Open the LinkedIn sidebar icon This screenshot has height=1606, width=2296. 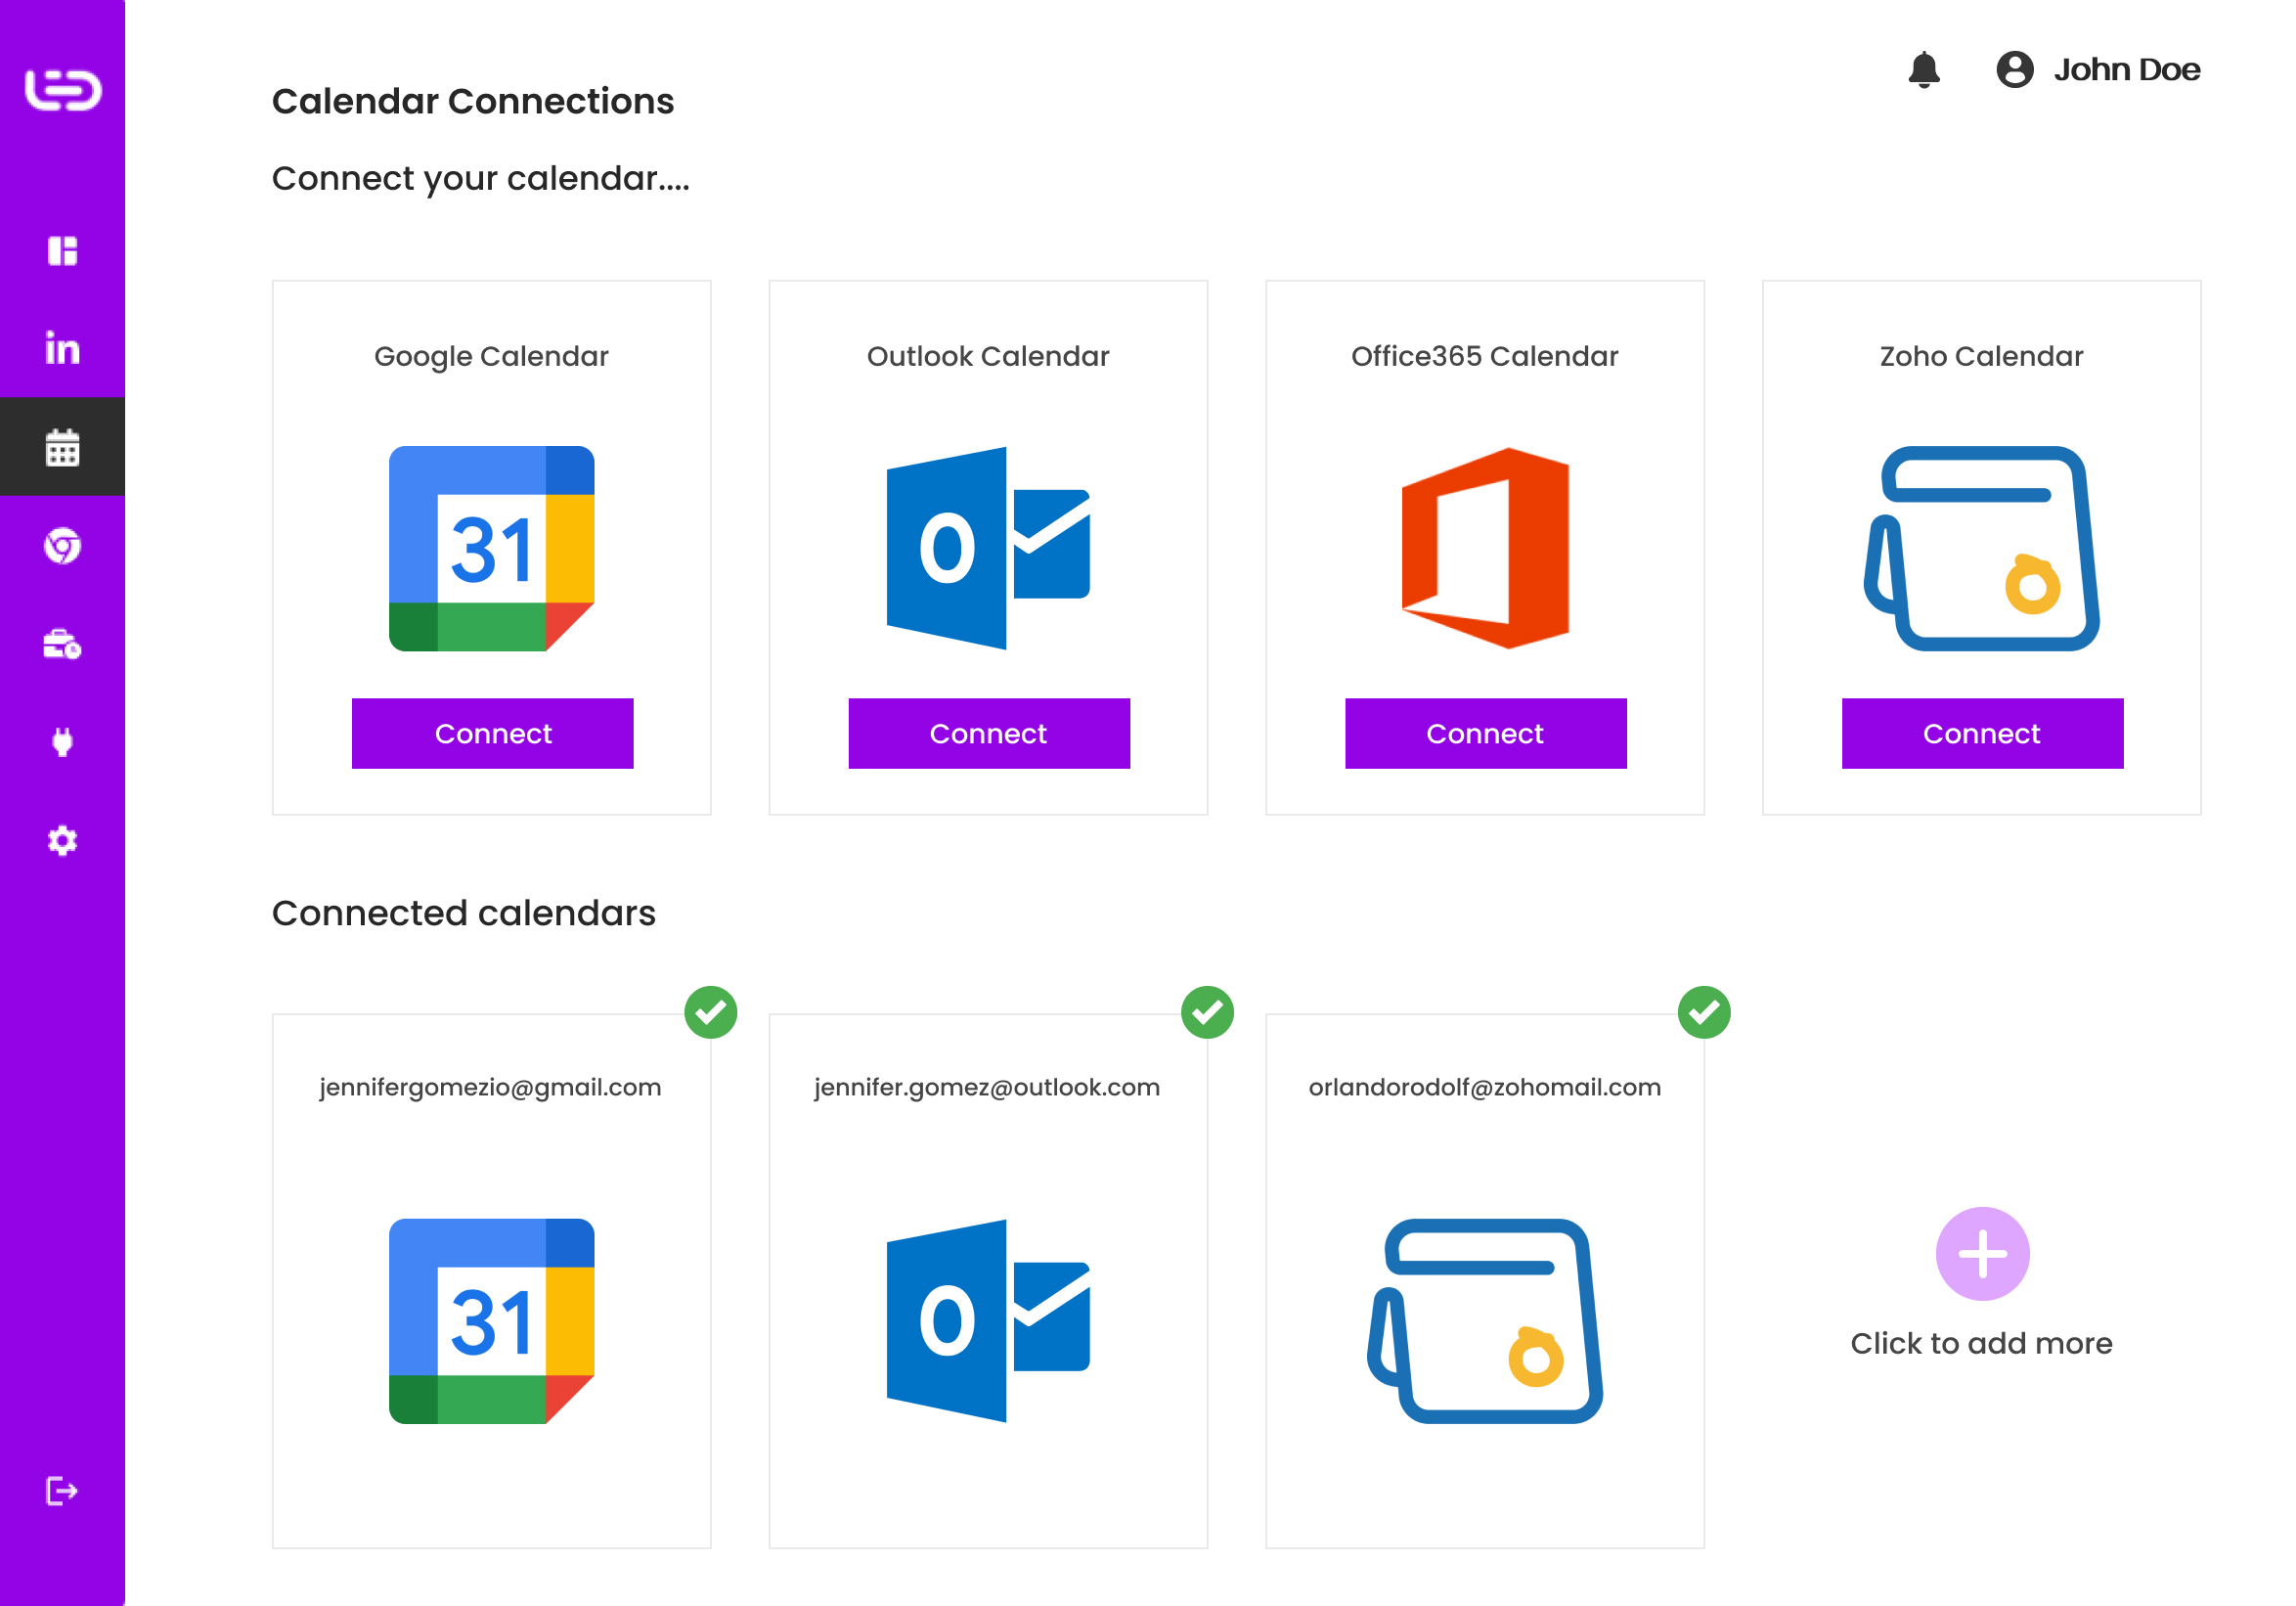point(62,349)
